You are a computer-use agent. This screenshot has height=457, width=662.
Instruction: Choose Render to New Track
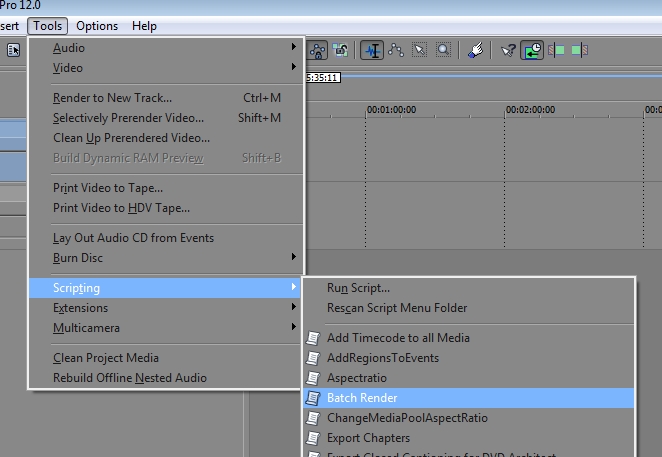pos(112,98)
